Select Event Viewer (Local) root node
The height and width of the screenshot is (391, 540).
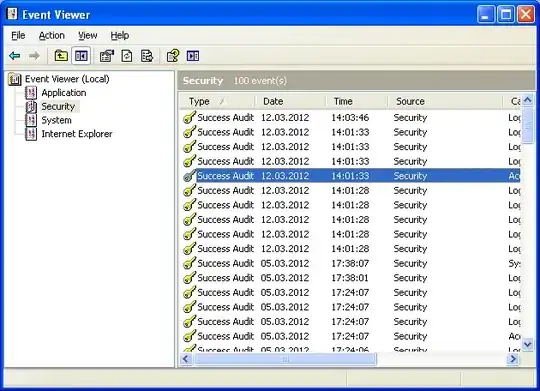tap(67, 79)
